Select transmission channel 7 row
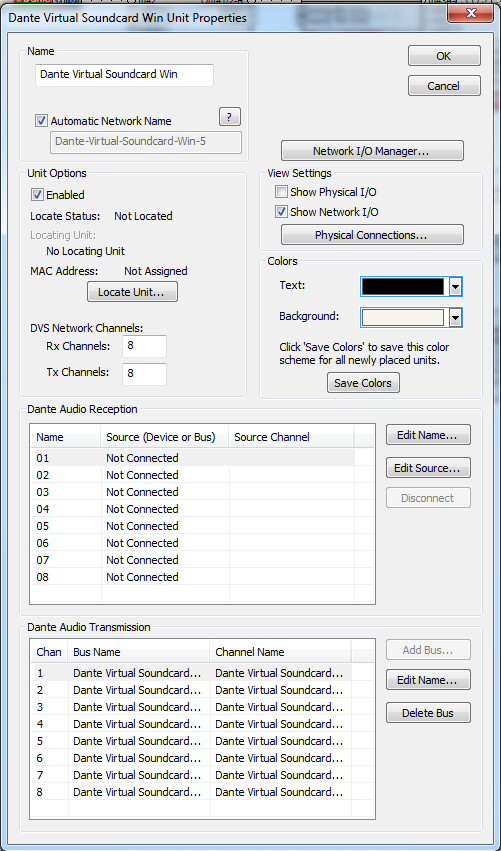 (191, 774)
